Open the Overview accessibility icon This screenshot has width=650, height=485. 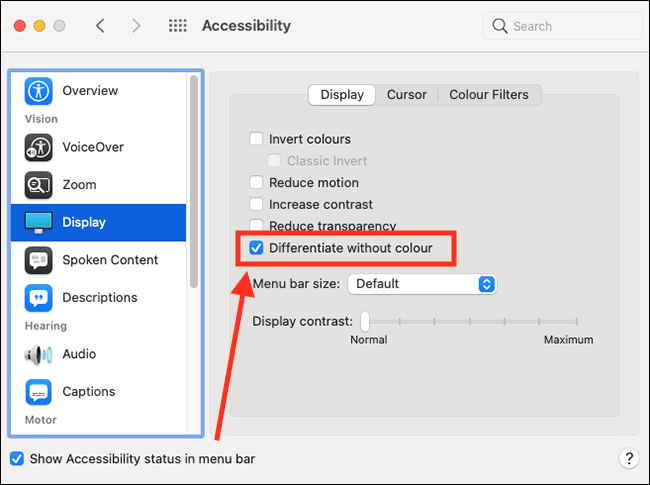(39, 91)
